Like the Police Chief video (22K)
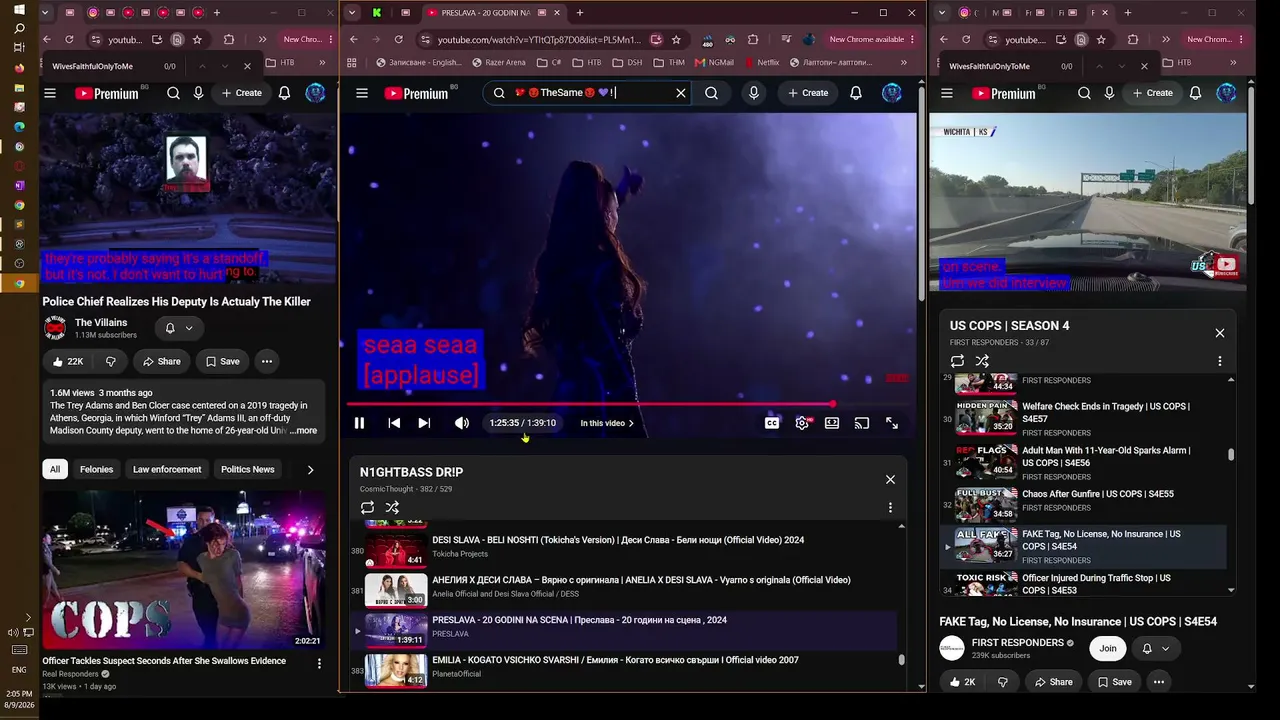Image resolution: width=1280 pixels, height=720 pixels. click(x=68, y=361)
